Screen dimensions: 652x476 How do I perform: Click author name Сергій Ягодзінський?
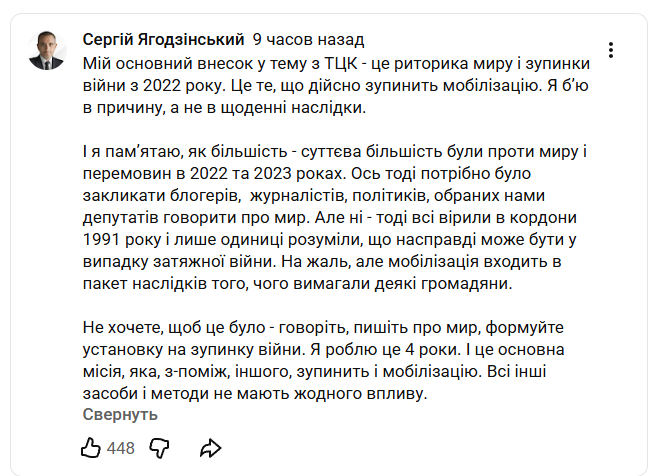click(163, 40)
